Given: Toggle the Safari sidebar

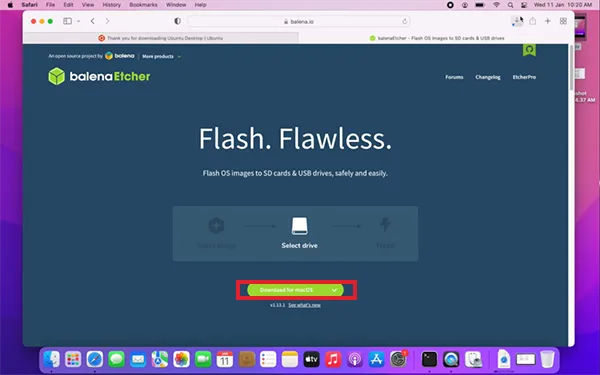Looking at the screenshot, I should 67,21.
